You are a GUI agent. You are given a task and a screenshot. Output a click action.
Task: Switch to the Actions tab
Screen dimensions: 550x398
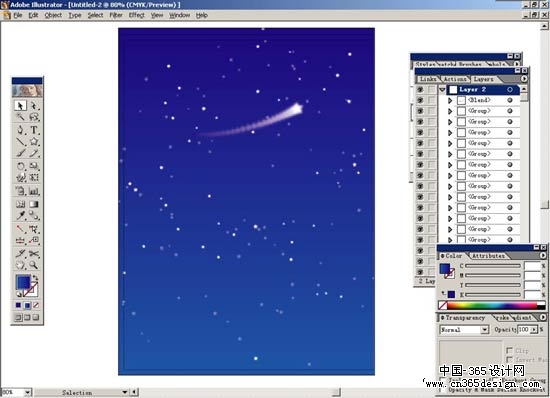455,79
